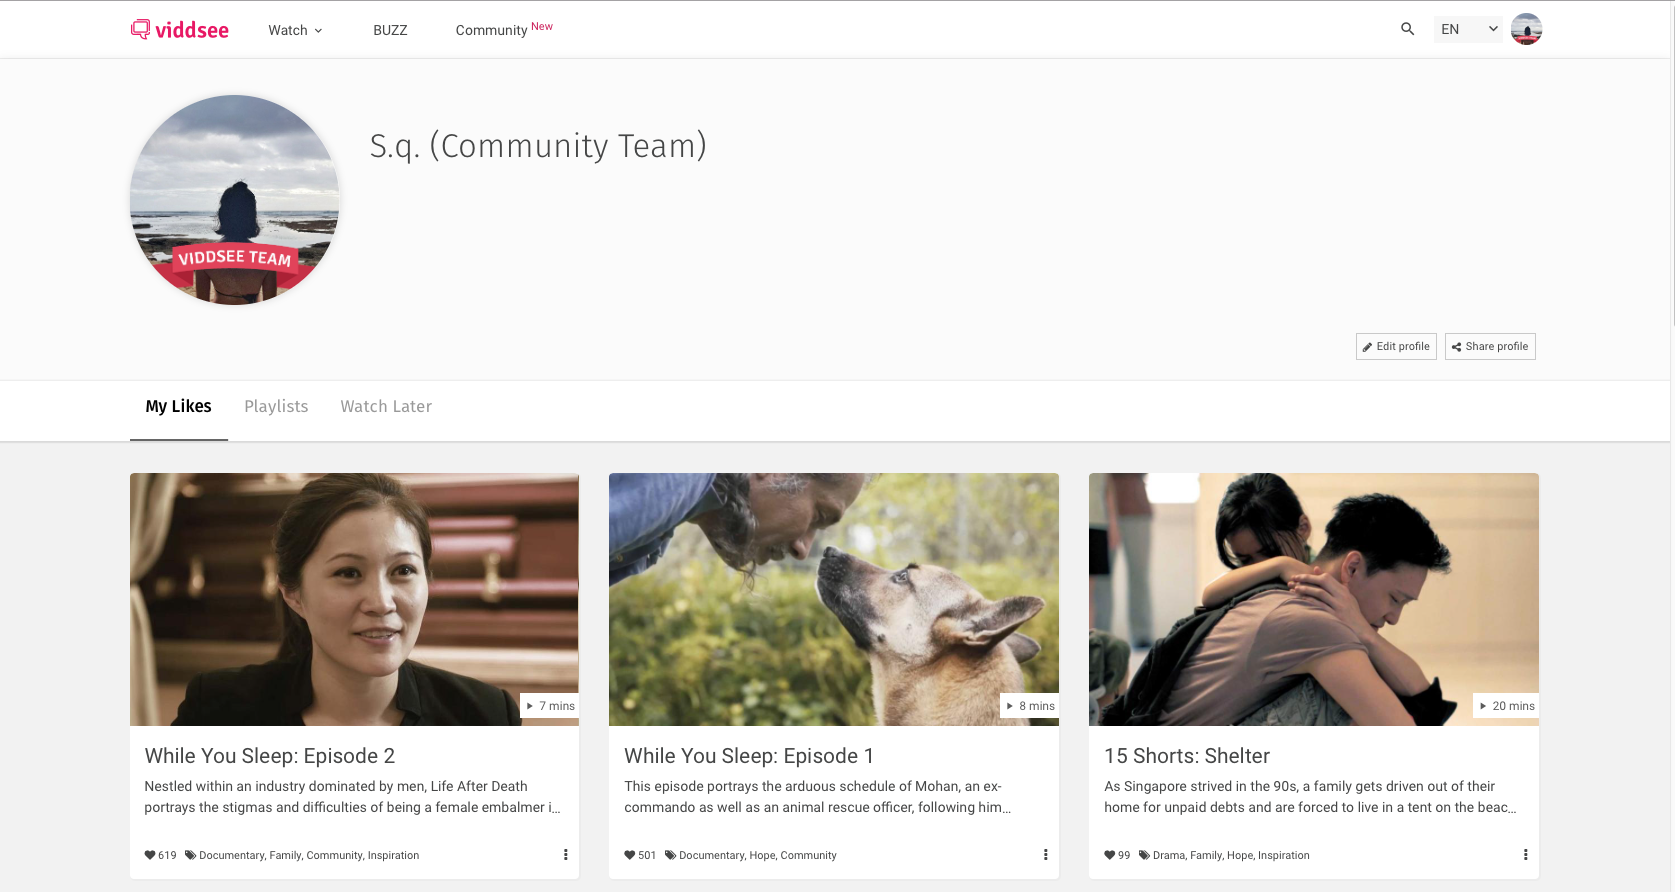Click tag icon beside Documentary, Family, Community, Inspiration
The width and height of the screenshot is (1675, 892).
click(190, 855)
